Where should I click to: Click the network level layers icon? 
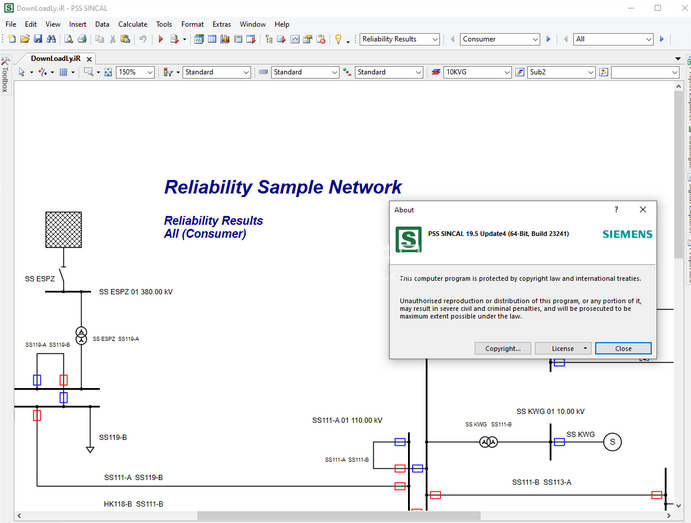coord(436,72)
